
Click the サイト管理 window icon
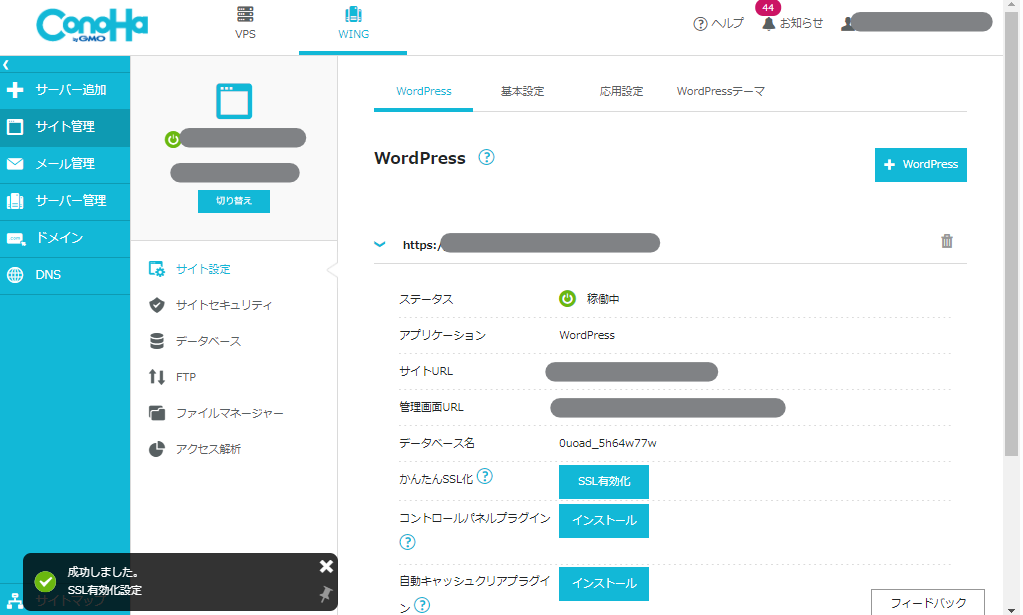coord(15,127)
